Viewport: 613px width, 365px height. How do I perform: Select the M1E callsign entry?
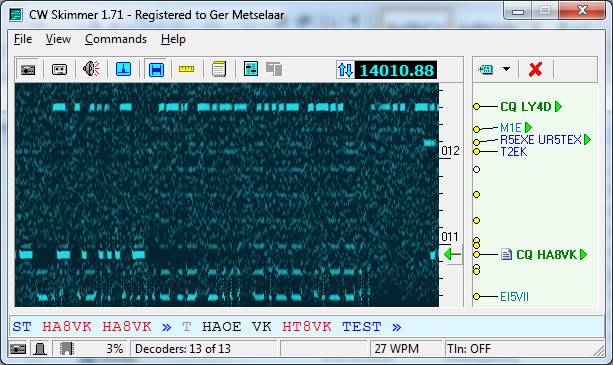pyautogui.click(x=511, y=128)
